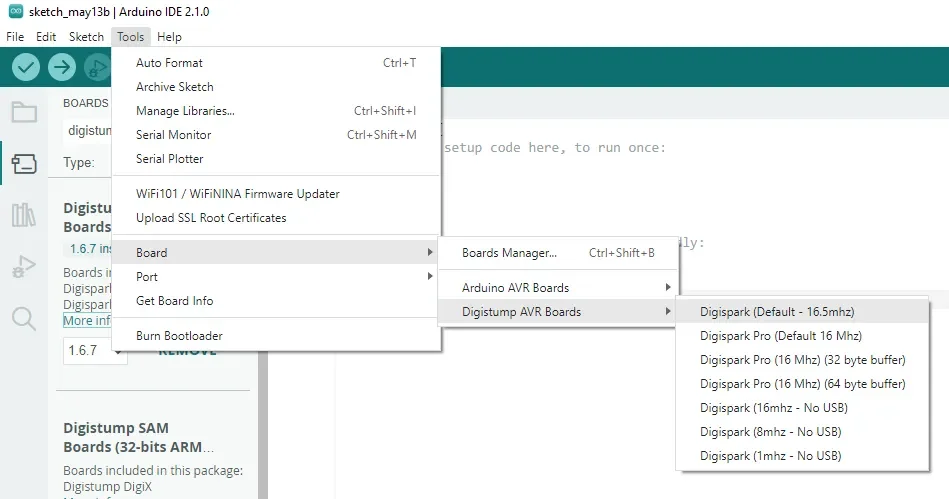Open the Edit menu
The width and height of the screenshot is (949, 499).
point(46,37)
